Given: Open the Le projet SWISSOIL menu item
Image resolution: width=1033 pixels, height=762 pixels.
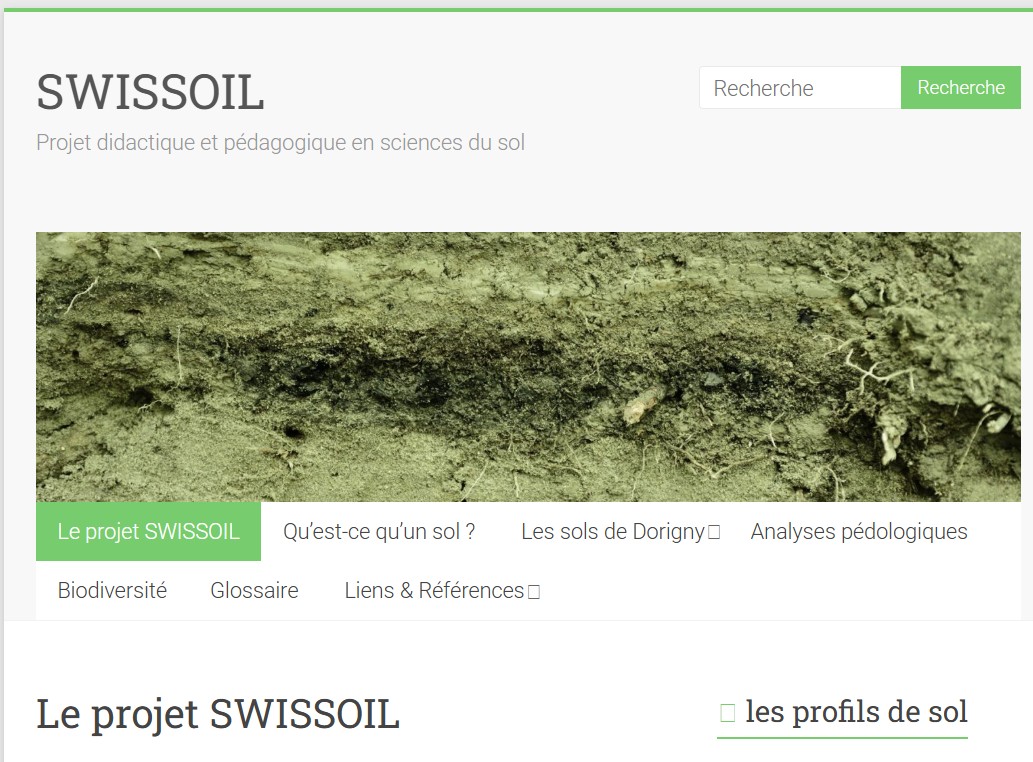Looking at the screenshot, I should pyautogui.click(x=148, y=531).
